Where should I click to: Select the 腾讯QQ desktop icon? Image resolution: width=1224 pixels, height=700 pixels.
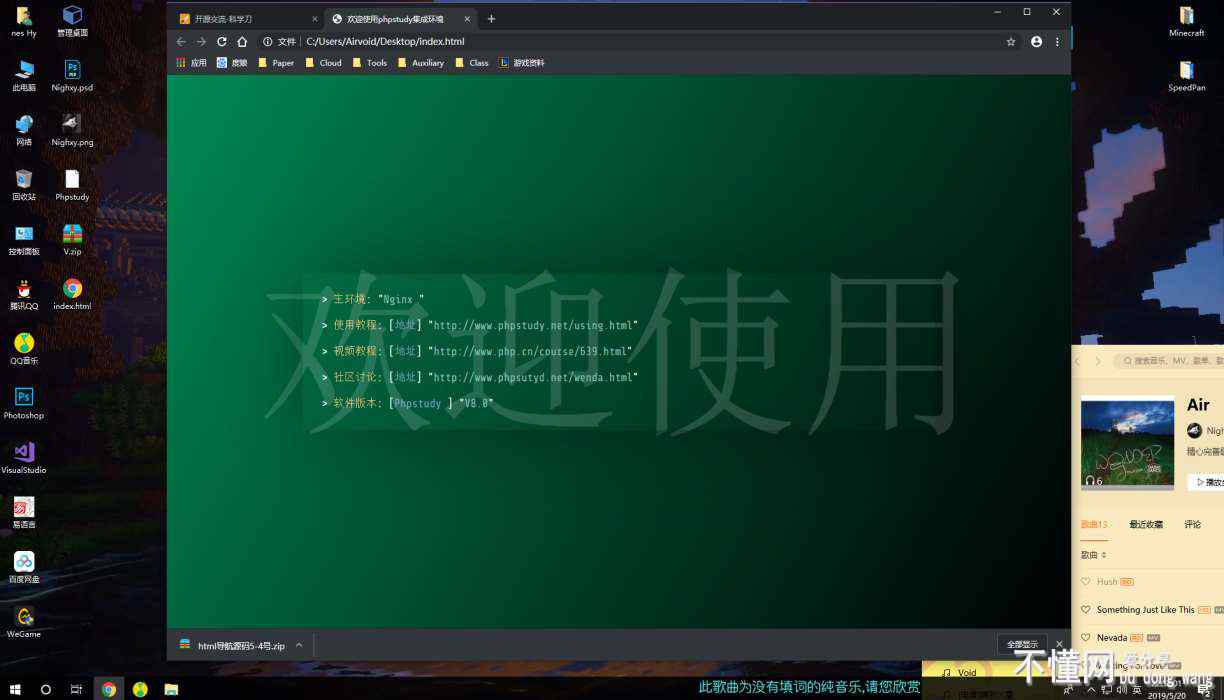[24, 295]
